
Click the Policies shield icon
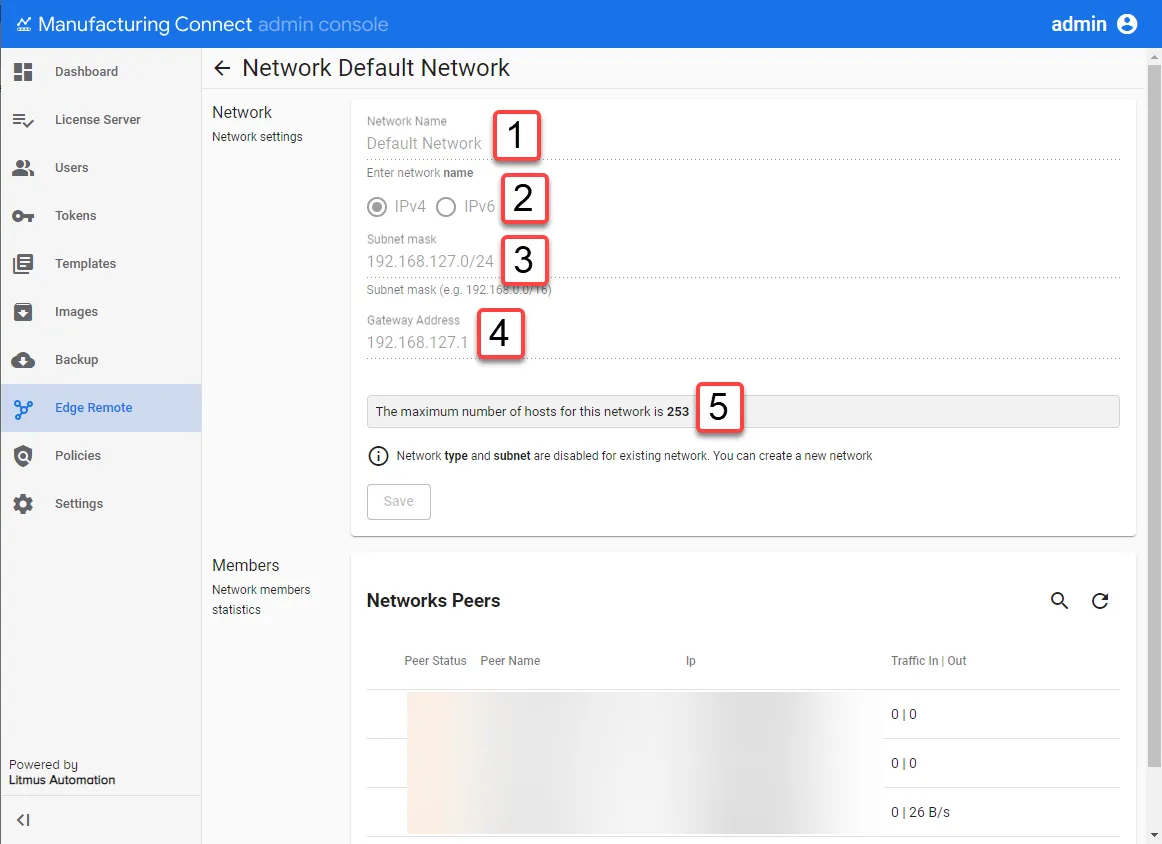point(23,456)
